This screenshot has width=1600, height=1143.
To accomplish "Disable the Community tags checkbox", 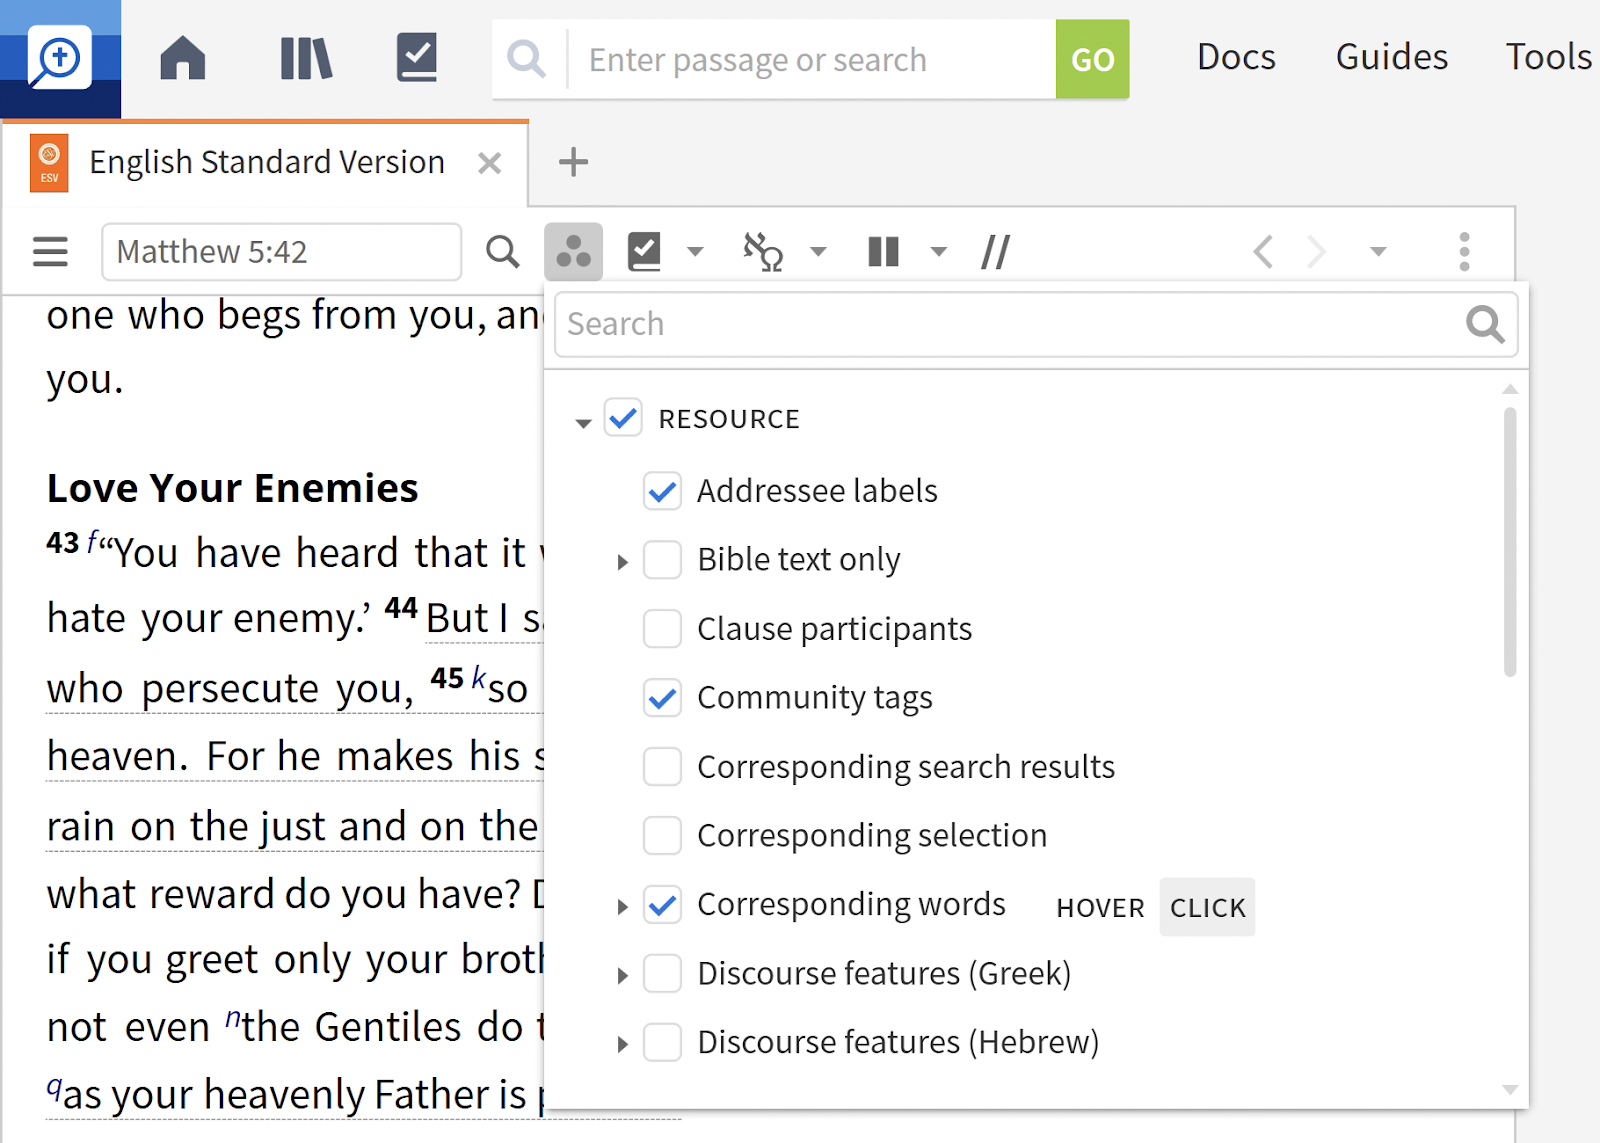I will tap(662, 698).
